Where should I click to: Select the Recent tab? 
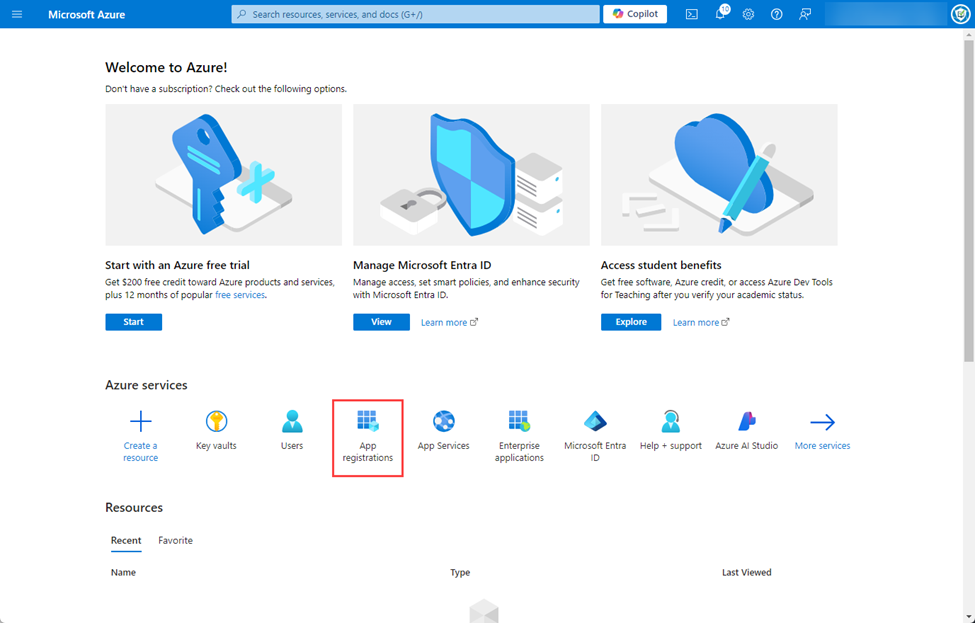click(125, 540)
